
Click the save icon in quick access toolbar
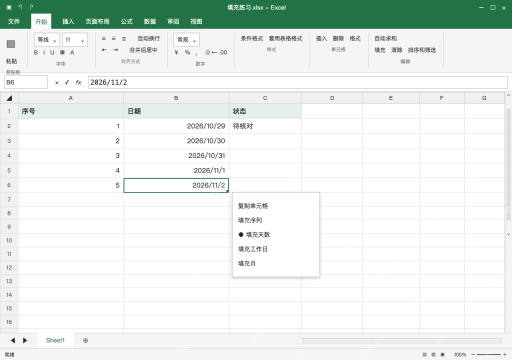click(x=9, y=7)
